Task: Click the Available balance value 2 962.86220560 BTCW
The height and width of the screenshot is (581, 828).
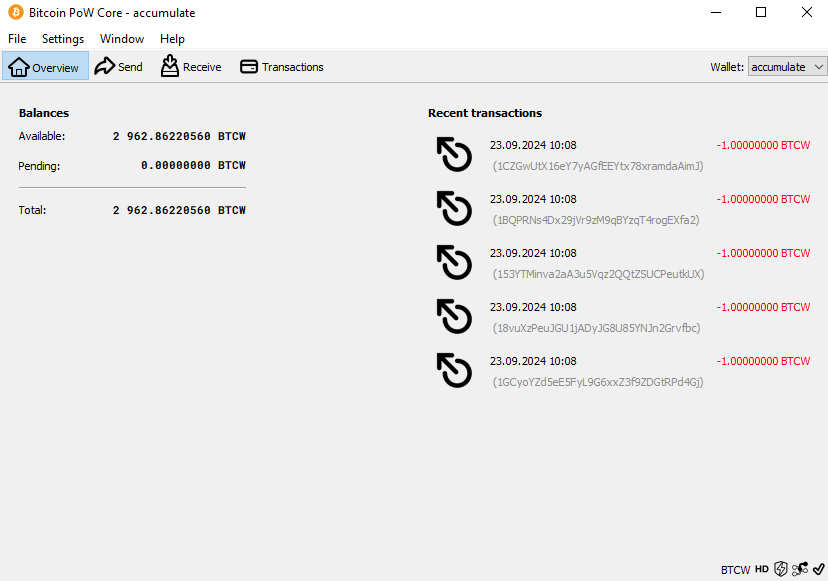Action: [x=179, y=136]
